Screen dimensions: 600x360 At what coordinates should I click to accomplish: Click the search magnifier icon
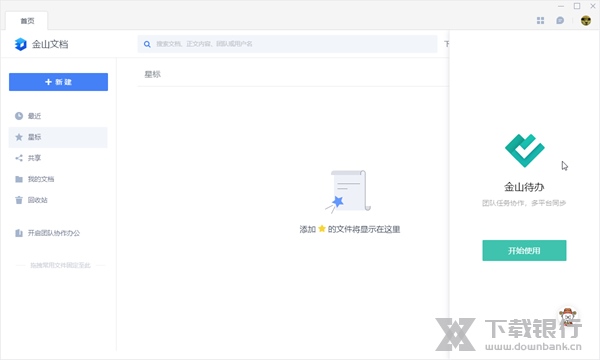tap(147, 44)
